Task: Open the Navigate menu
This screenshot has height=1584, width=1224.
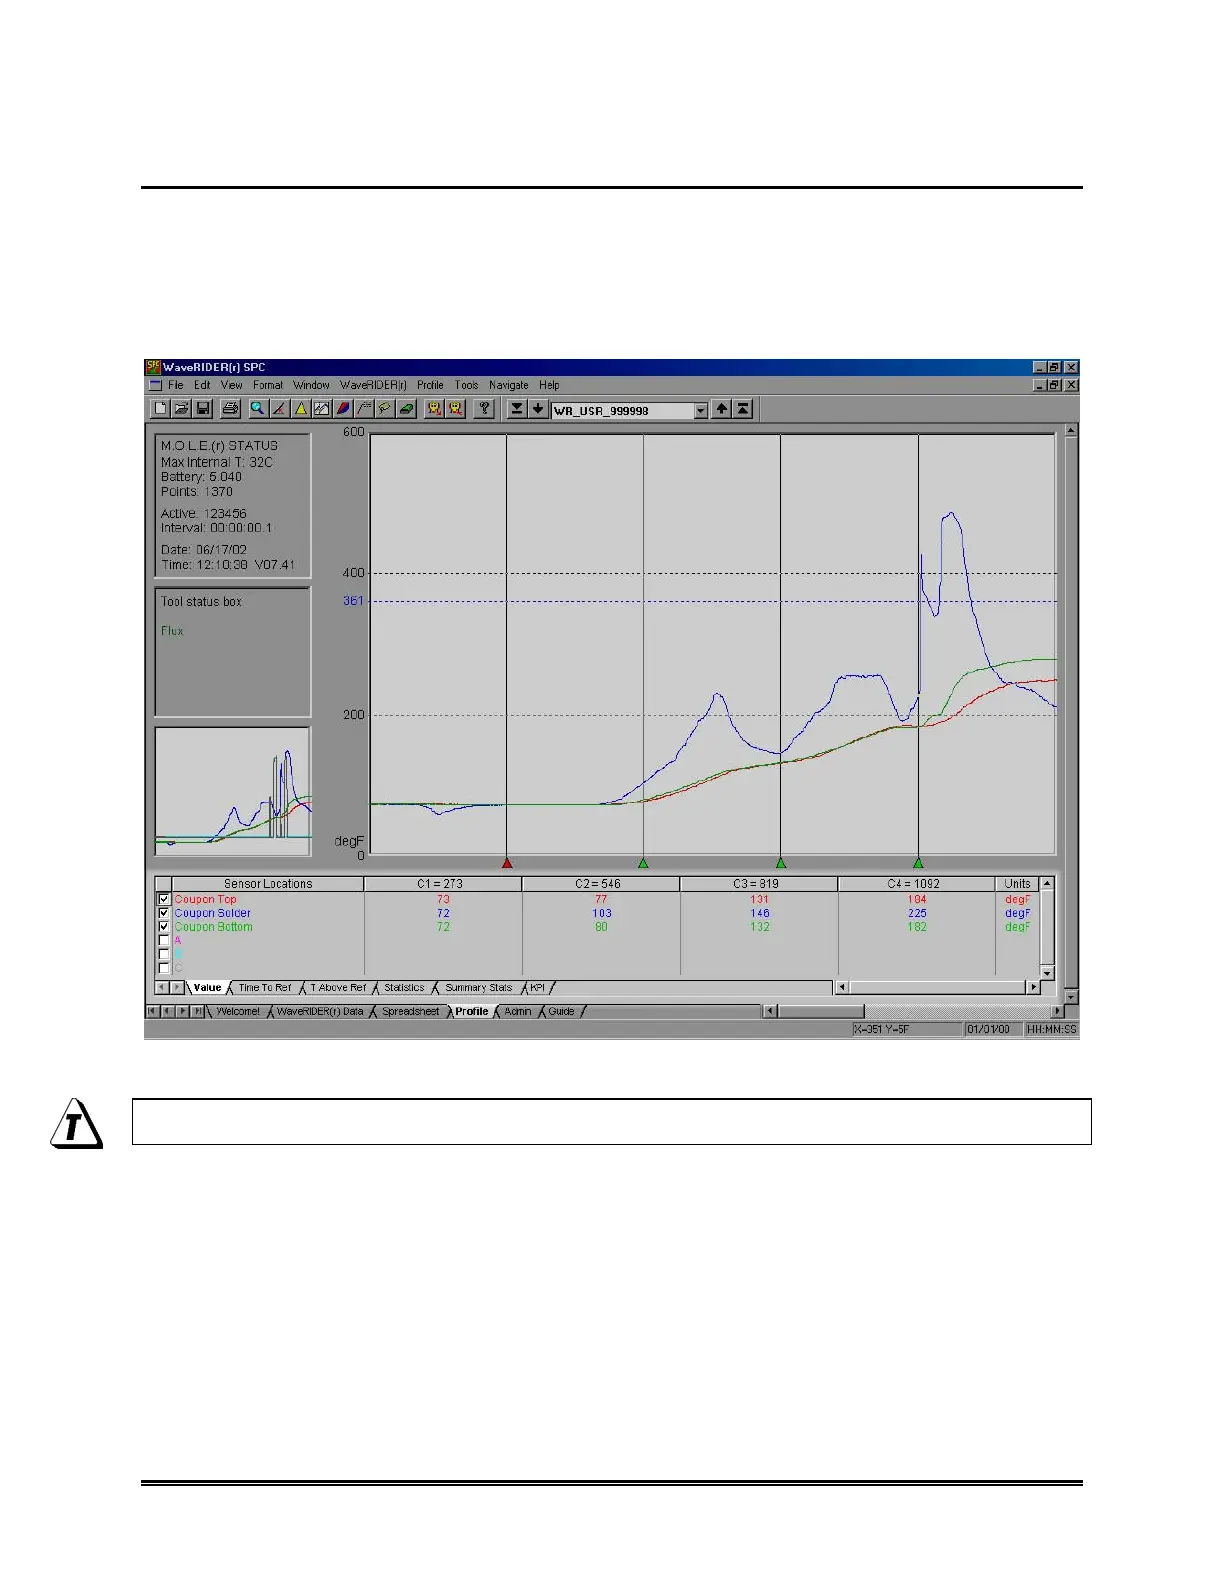Action: [508, 385]
